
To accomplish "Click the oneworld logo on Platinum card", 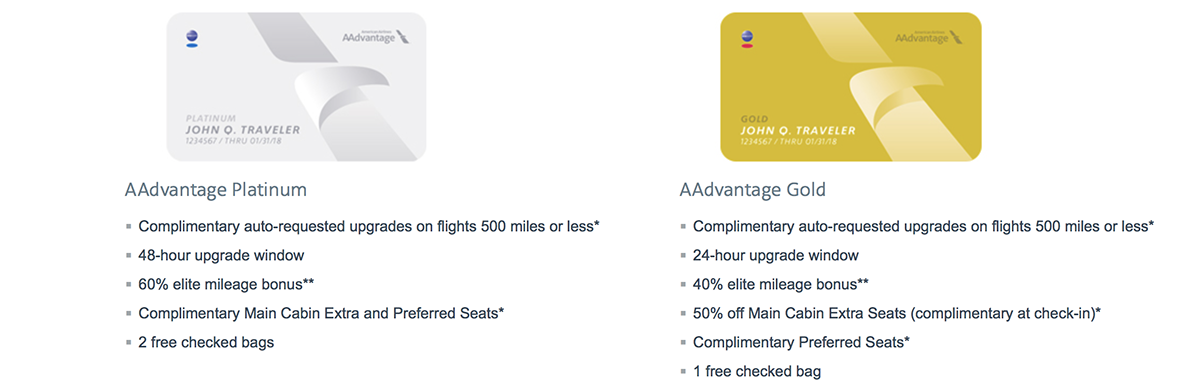I will click(191, 39).
